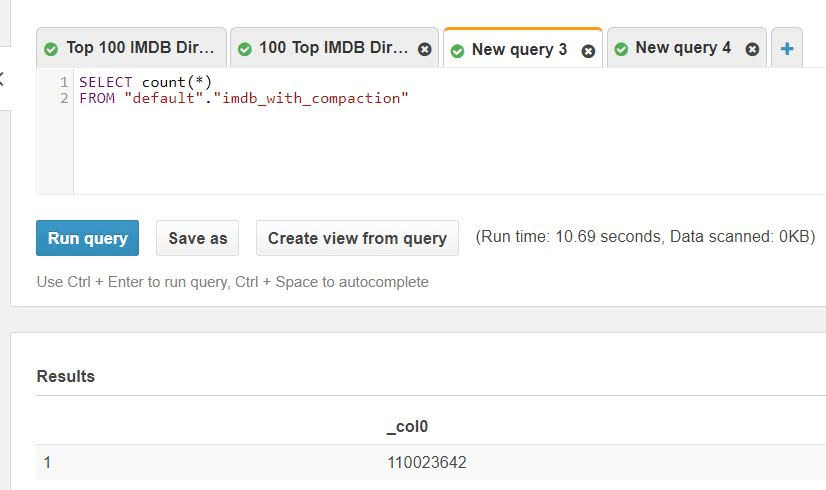Click the count result 110023642
The height and width of the screenshot is (490, 826).
pyautogui.click(x=427, y=463)
